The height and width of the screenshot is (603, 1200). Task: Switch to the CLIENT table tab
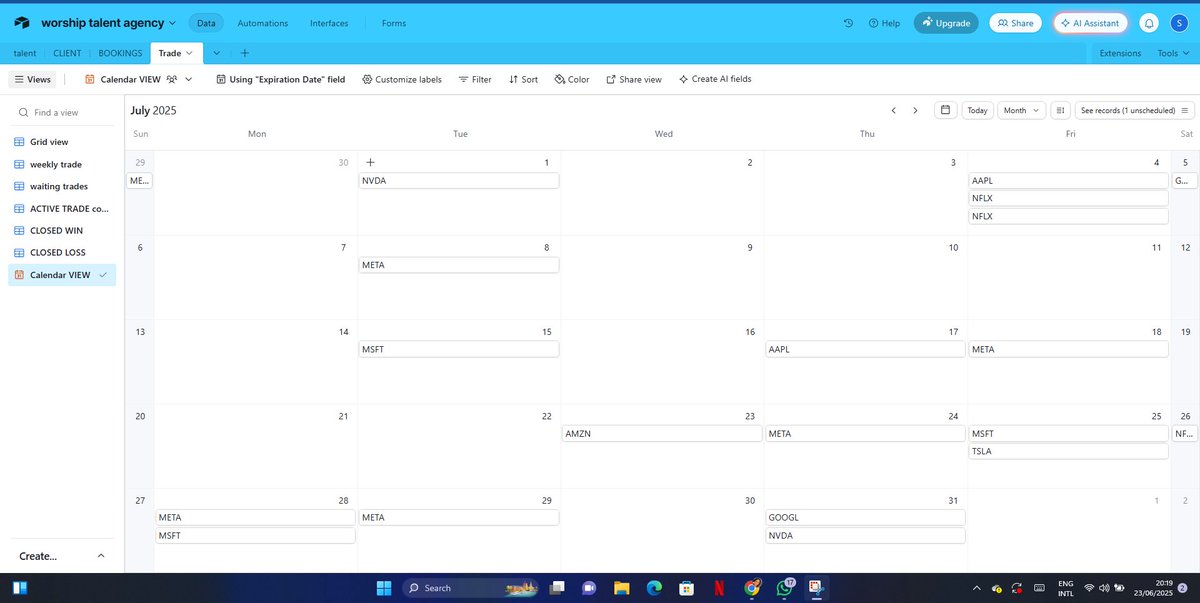pos(67,53)
